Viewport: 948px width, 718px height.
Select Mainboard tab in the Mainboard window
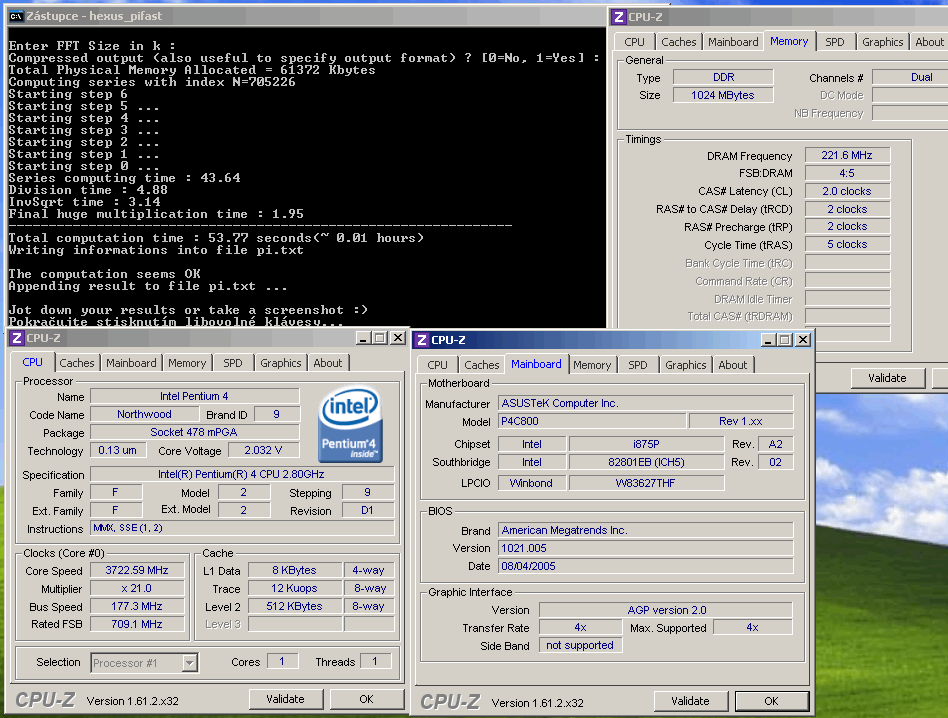pyautogui.click(x=536, y=364)
